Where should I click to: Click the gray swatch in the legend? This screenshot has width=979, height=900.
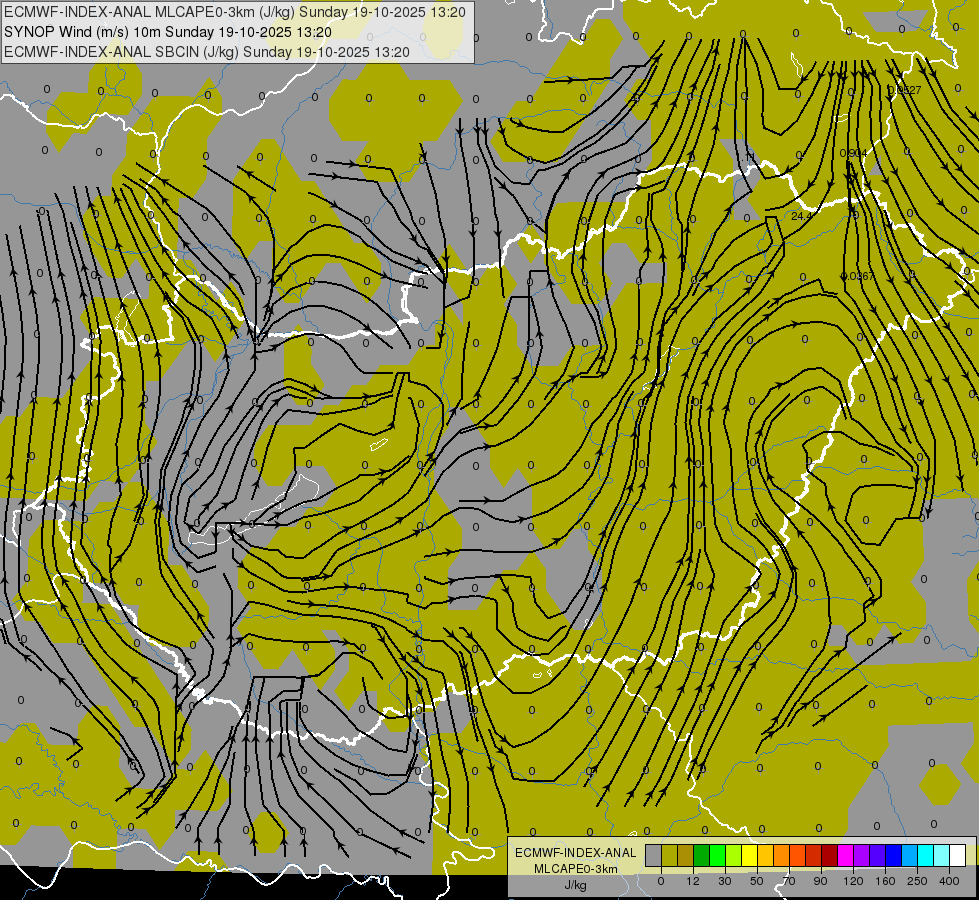click(x=654, y=855)
